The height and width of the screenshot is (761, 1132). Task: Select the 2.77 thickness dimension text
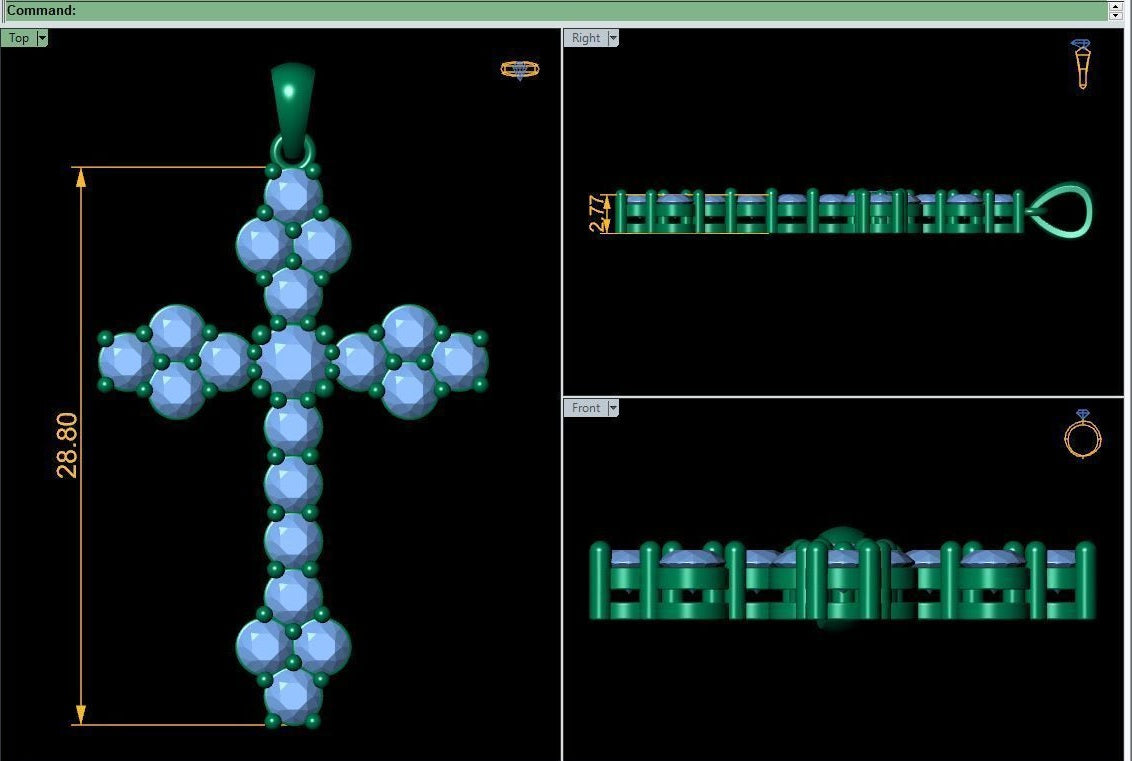(x=597, y=213)
